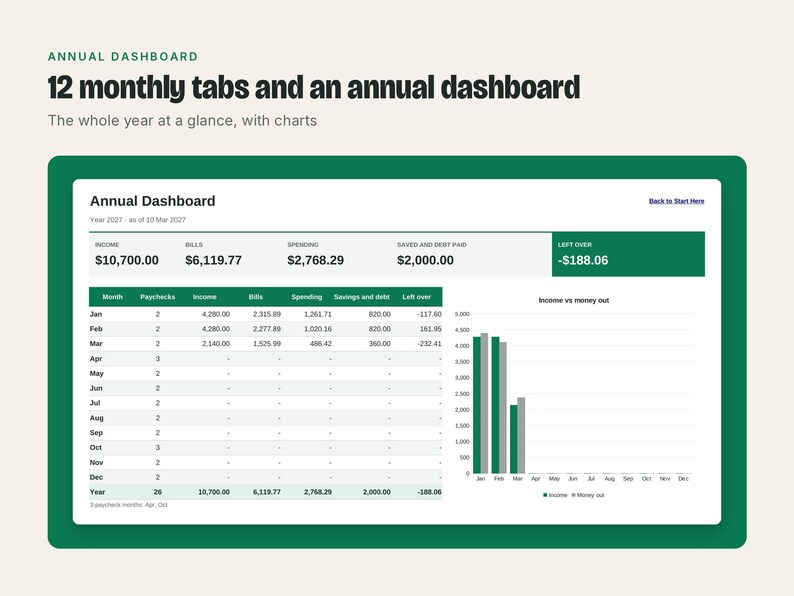Select the Aug row label in table

tap(96, 418)
